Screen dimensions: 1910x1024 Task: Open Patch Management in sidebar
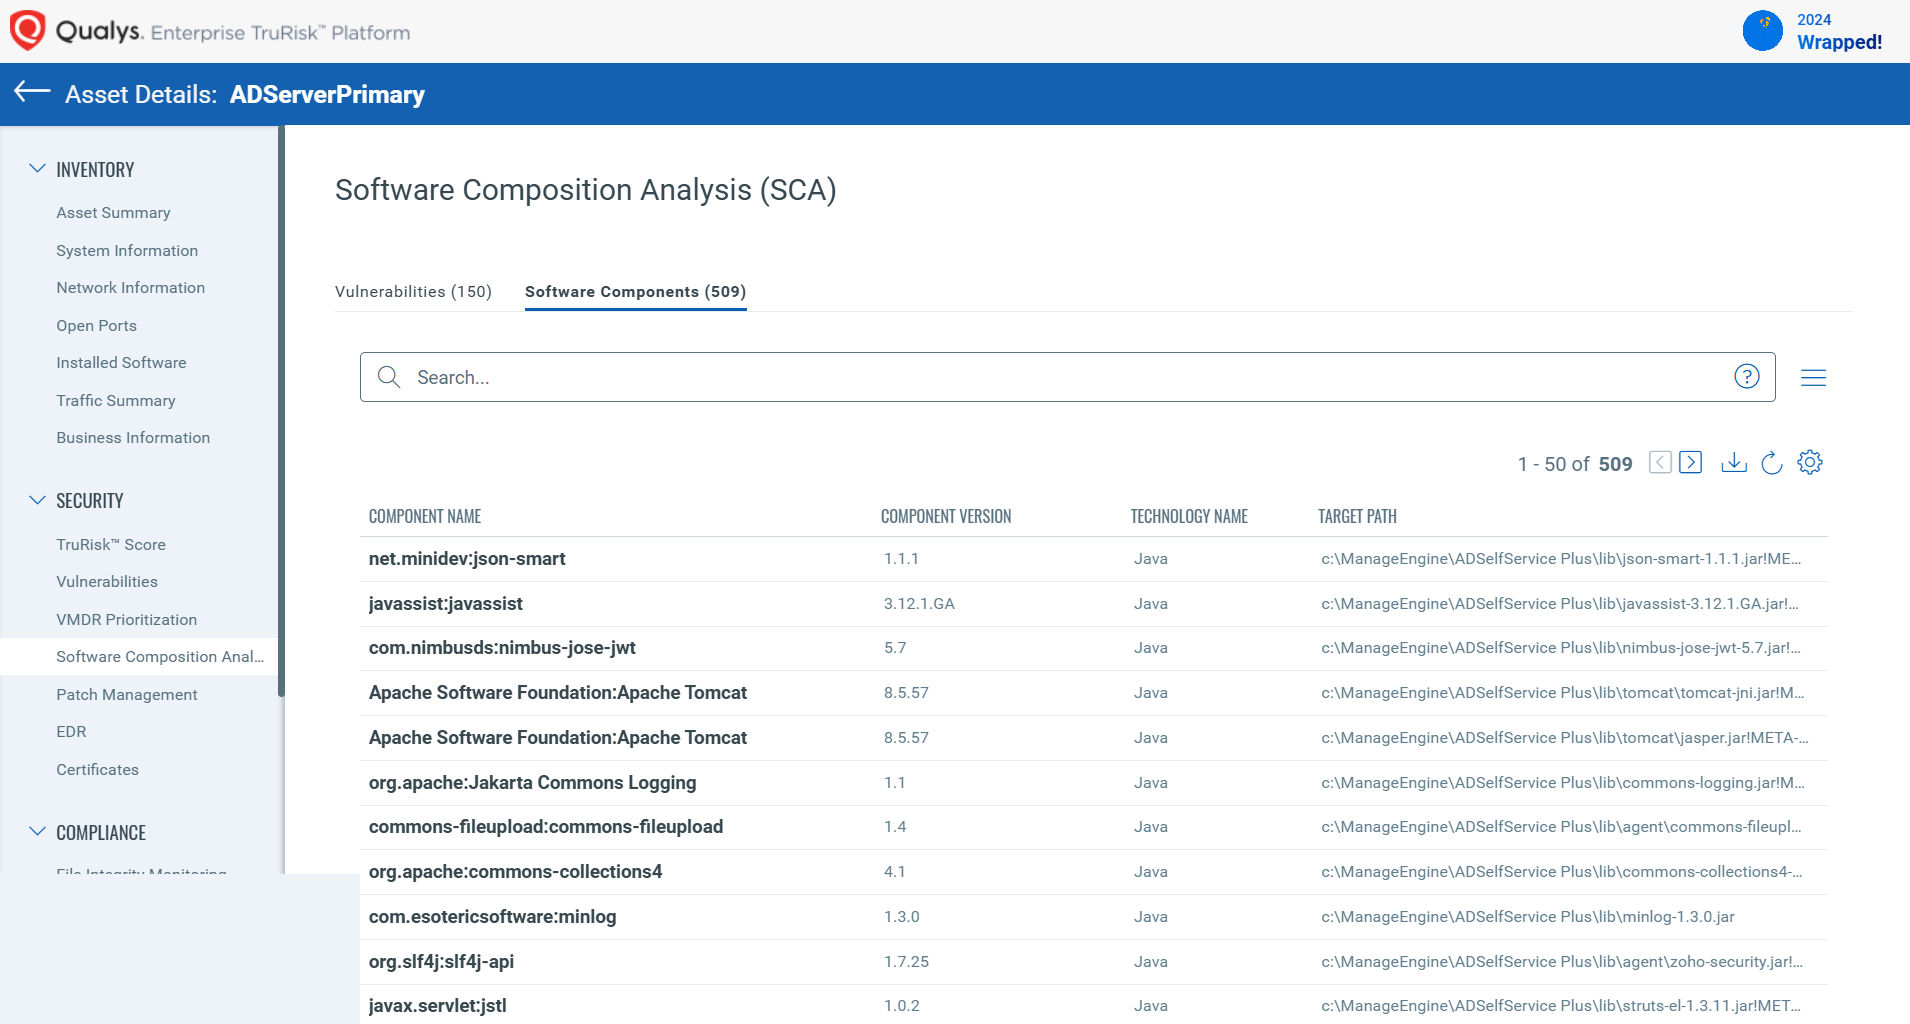click(x=126, y=695)
